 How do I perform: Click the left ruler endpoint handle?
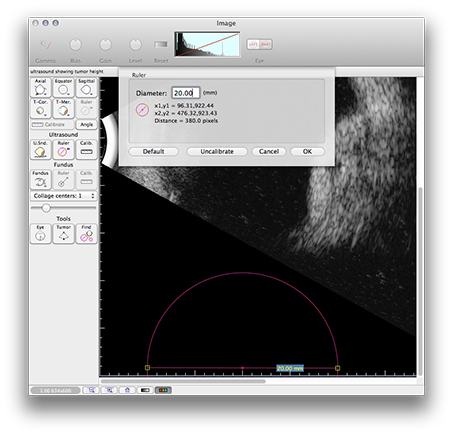(147, 368)
